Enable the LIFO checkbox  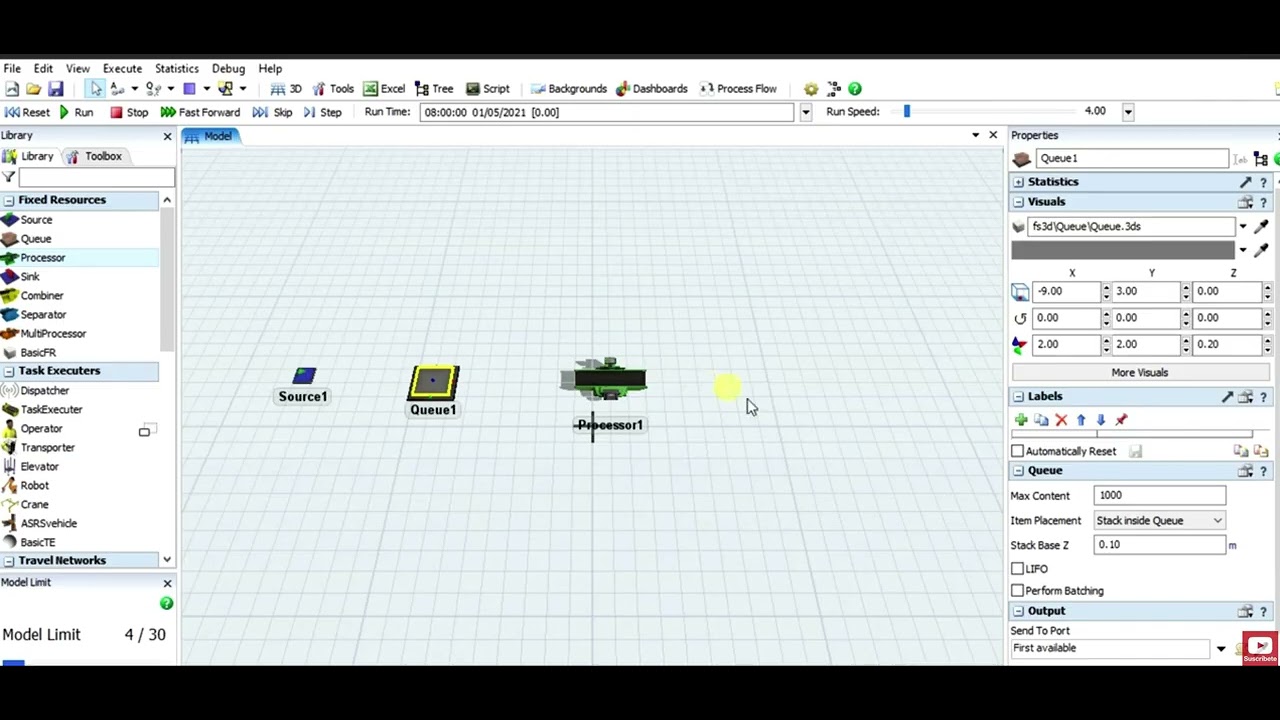pyautogui.click(x=1017, y=569)
